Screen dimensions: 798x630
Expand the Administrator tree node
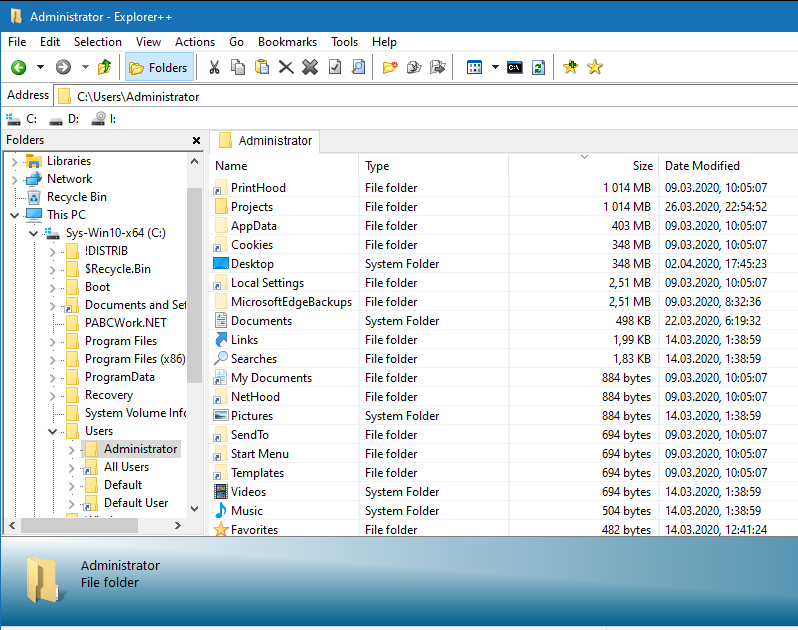click(x=71, y=450)
